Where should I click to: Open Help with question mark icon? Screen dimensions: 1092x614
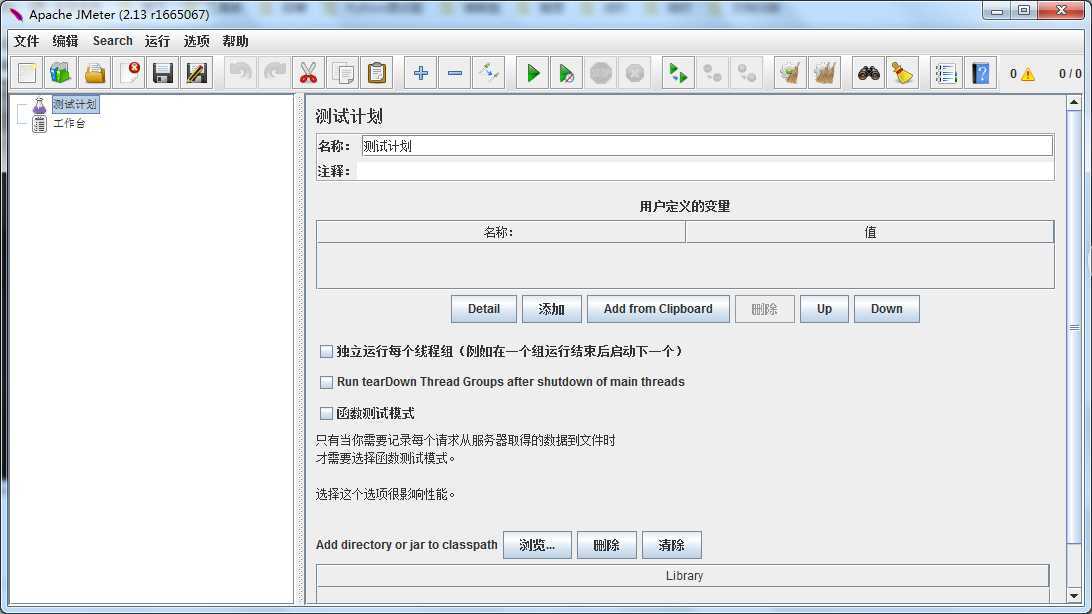981,72
